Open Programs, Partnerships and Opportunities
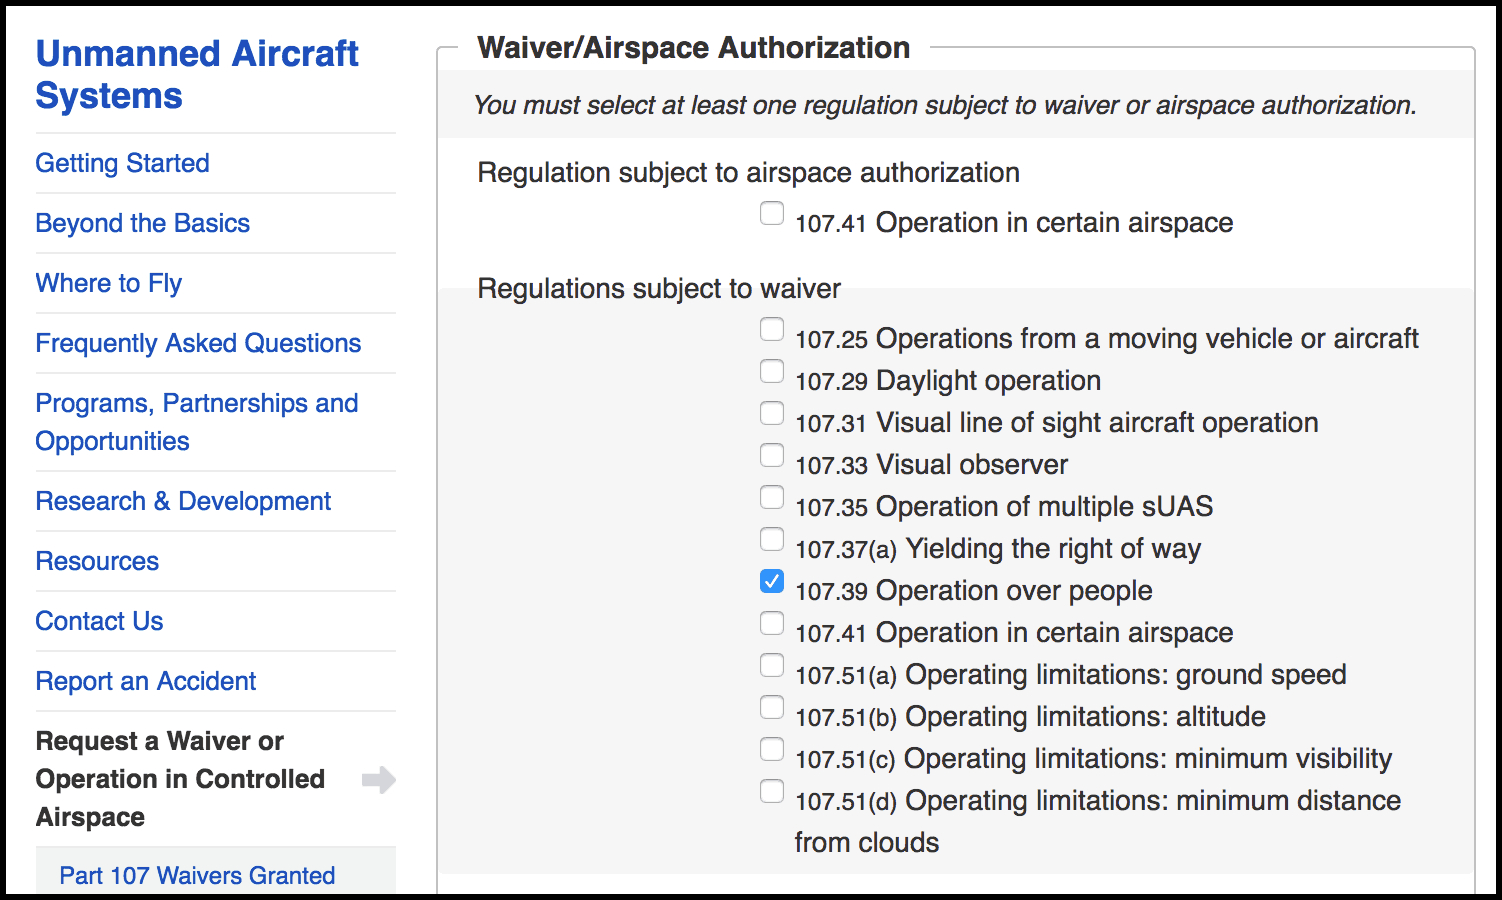The image size is (1502, 900). coord(197,422)
